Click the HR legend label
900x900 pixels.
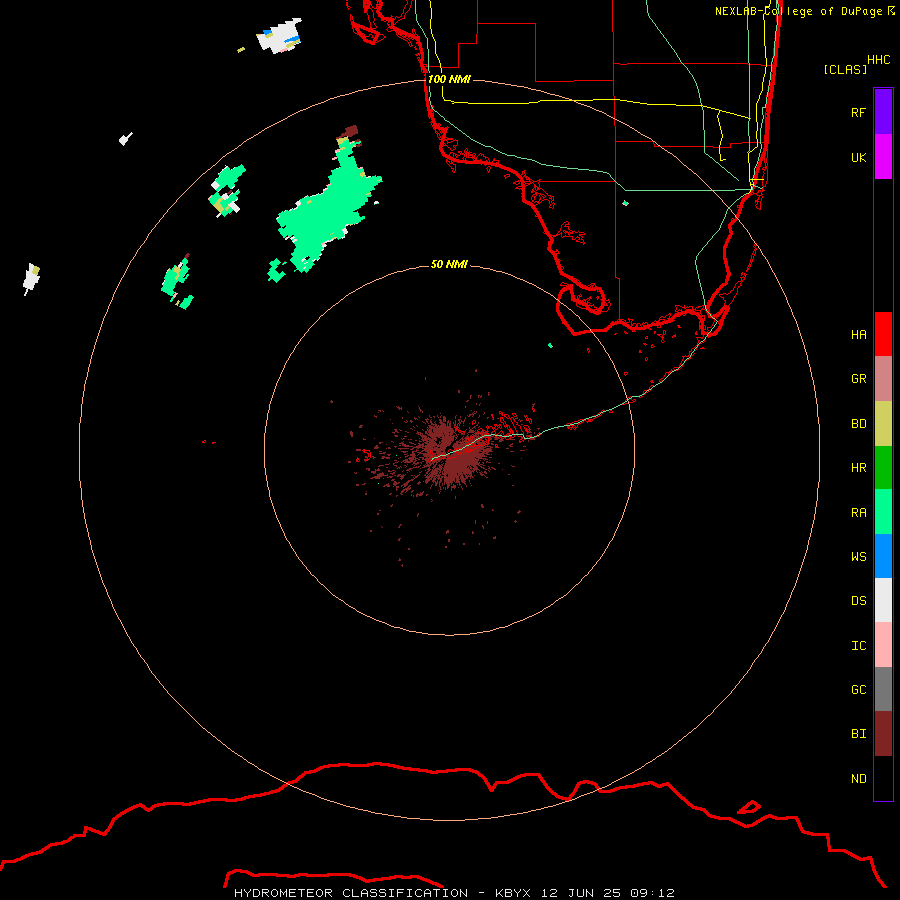click(859, 468)
